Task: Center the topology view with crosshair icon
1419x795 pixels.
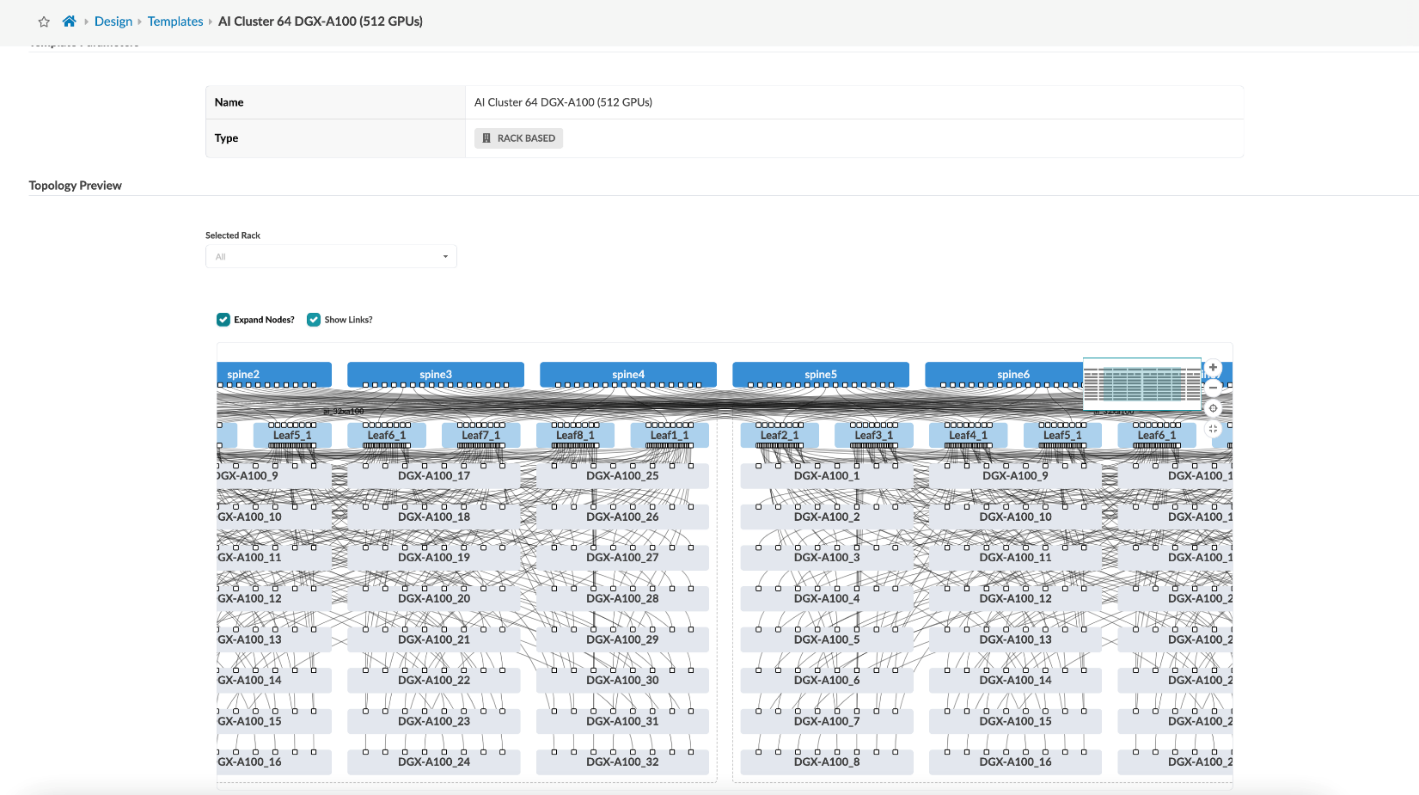Action: tap(1213, 408)
